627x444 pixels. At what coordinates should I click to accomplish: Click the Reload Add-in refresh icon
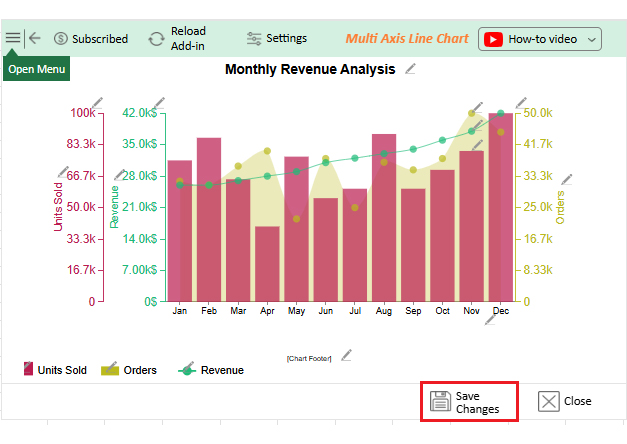pyautogui.click(x=156, y=39)
